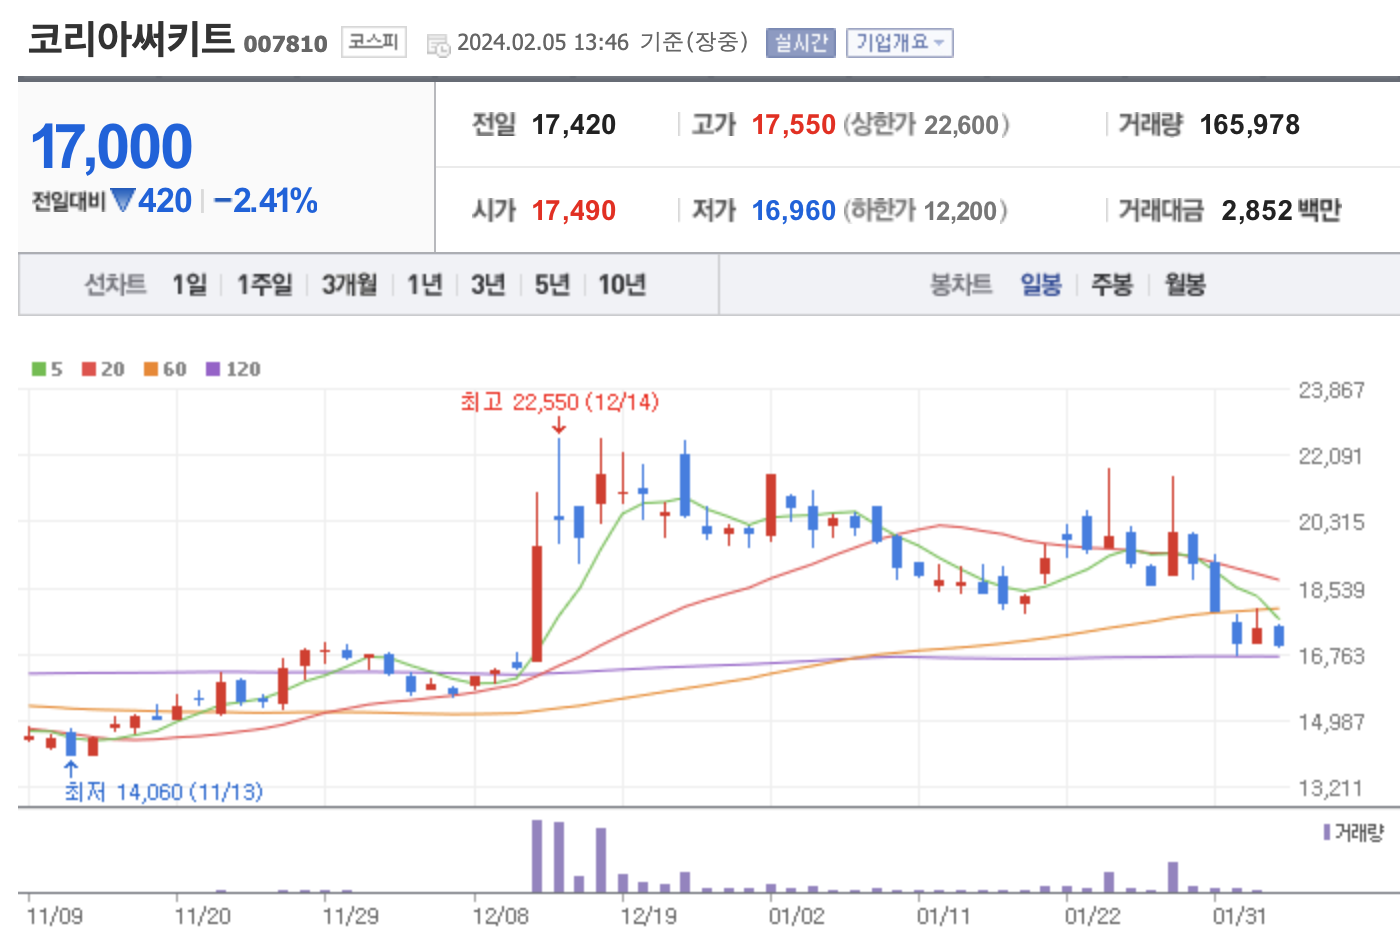Click the blue arrow above 최저 14,060
Image resolution: width=1400 pixels, height=942 pixels.
point(71,769)
